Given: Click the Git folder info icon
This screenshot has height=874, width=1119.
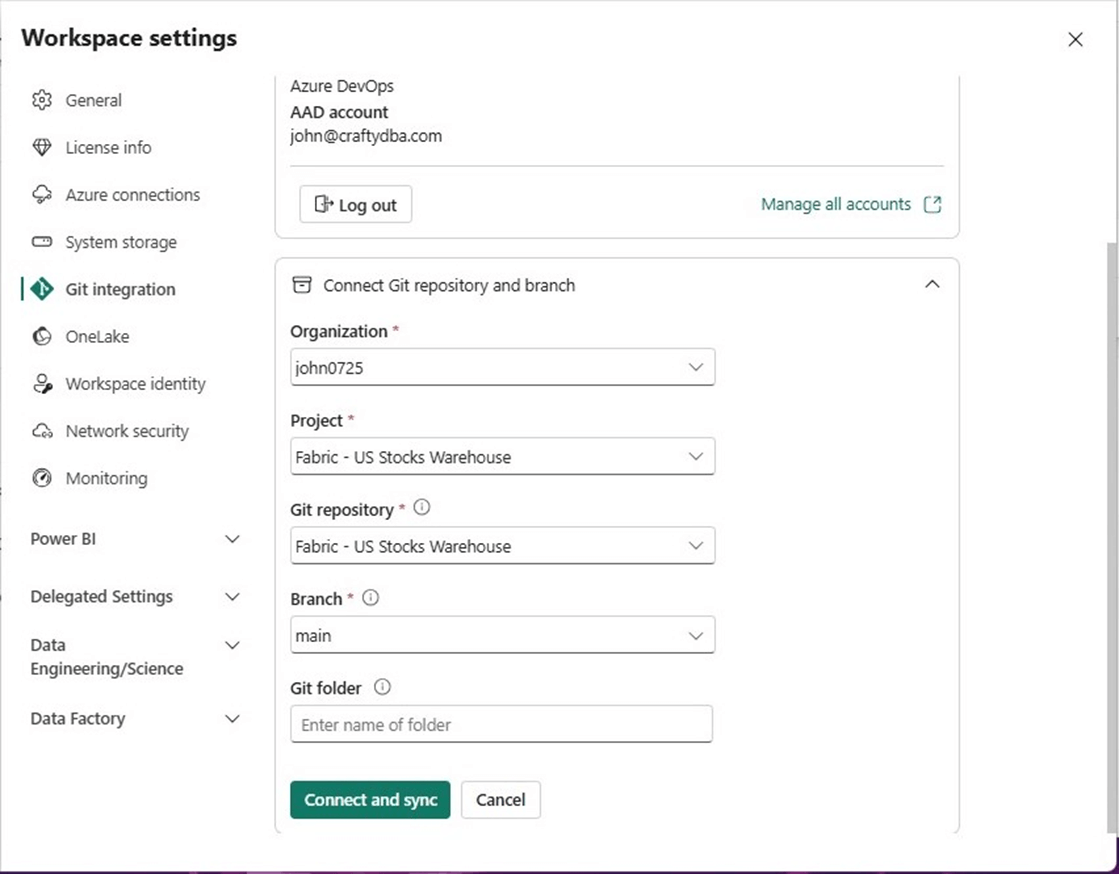Looking at the screenshot, I should [382, 687].
